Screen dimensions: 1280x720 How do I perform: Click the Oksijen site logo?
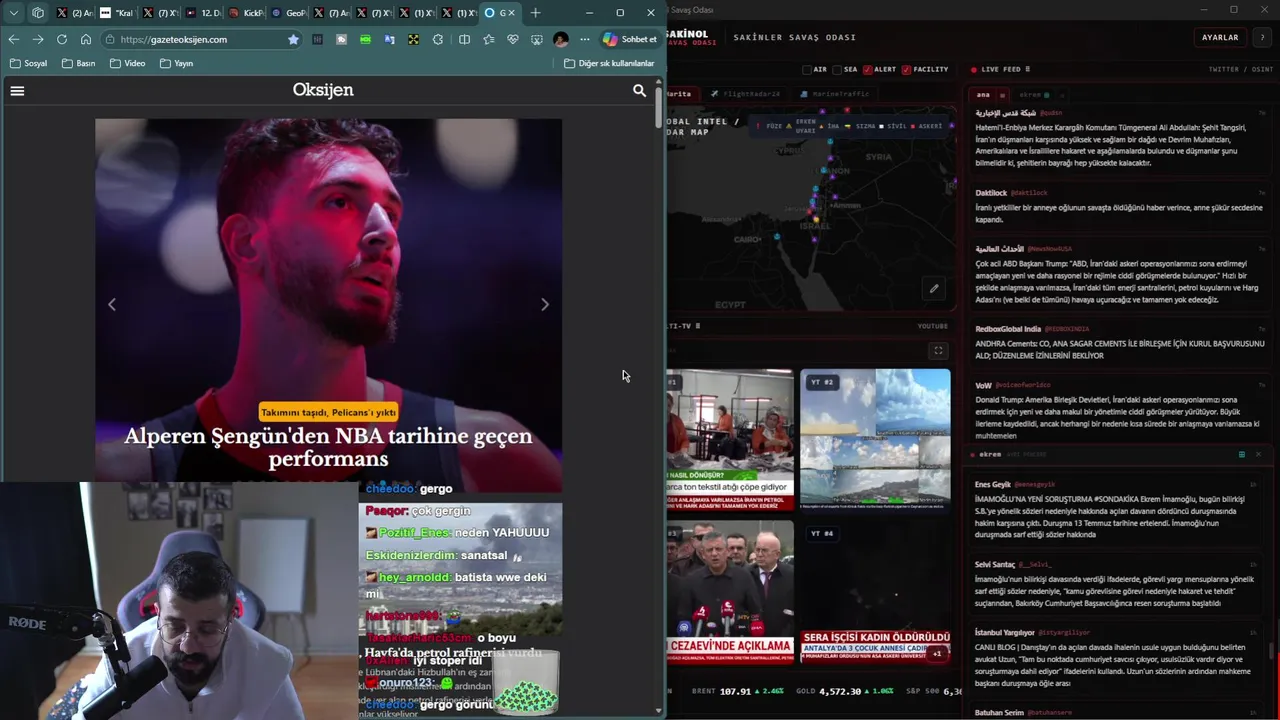point(323,90)
